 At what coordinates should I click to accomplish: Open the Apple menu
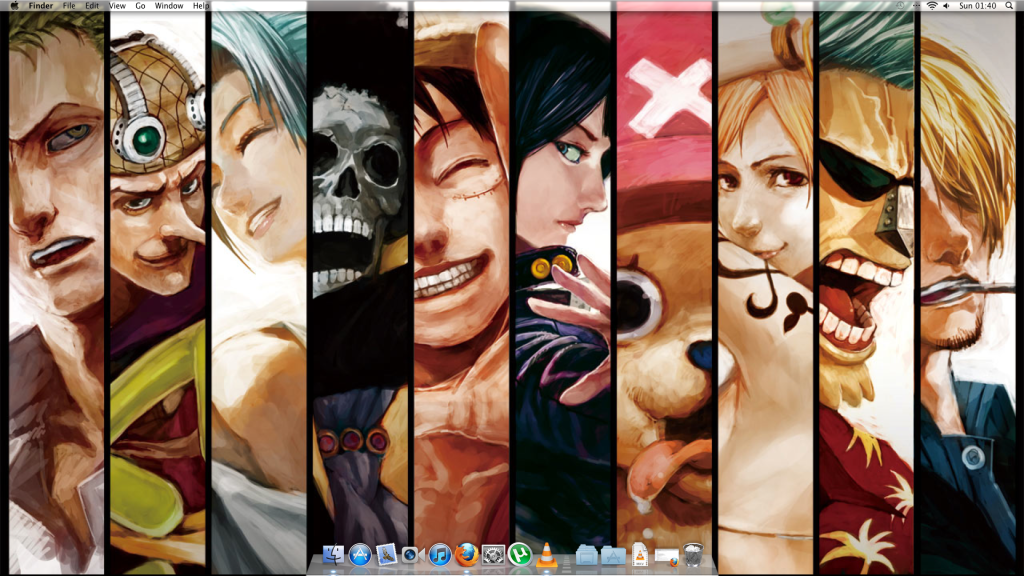[x=14, y=6]
